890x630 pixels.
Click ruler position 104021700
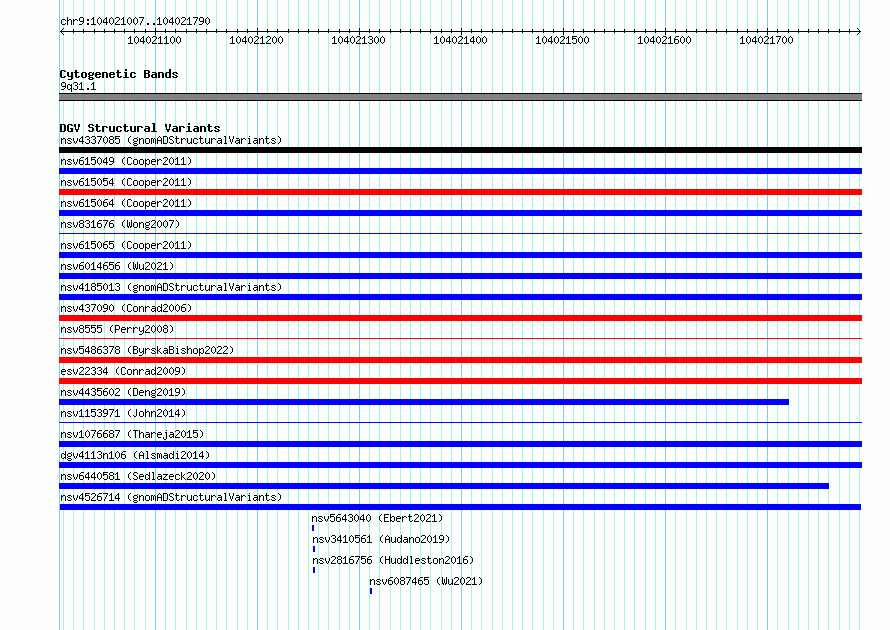click(766, 40)
